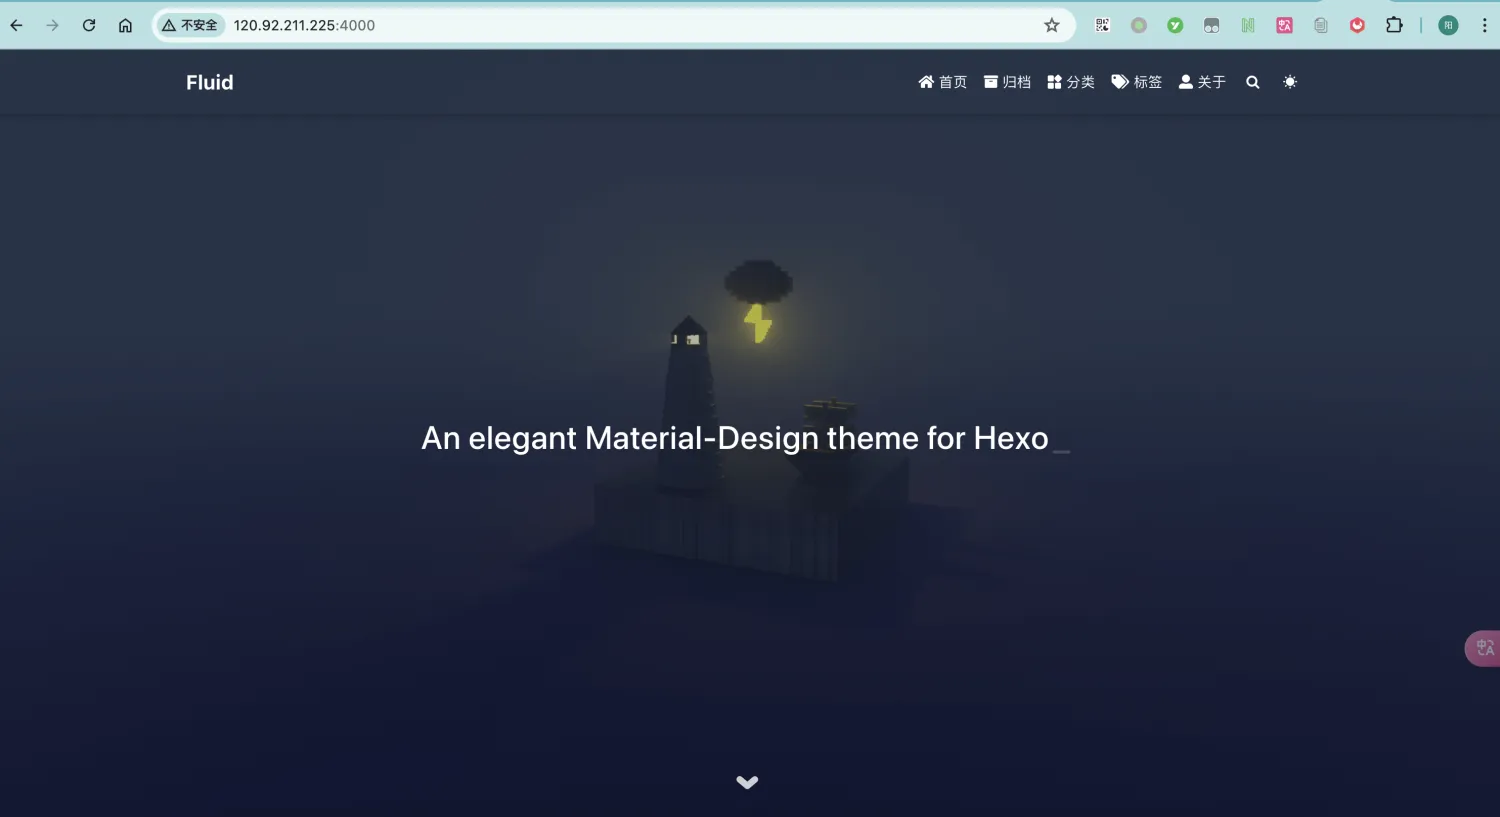Go back to the previous page
Viewport: 1500px width, 817px height.
[x=17, y=25]
